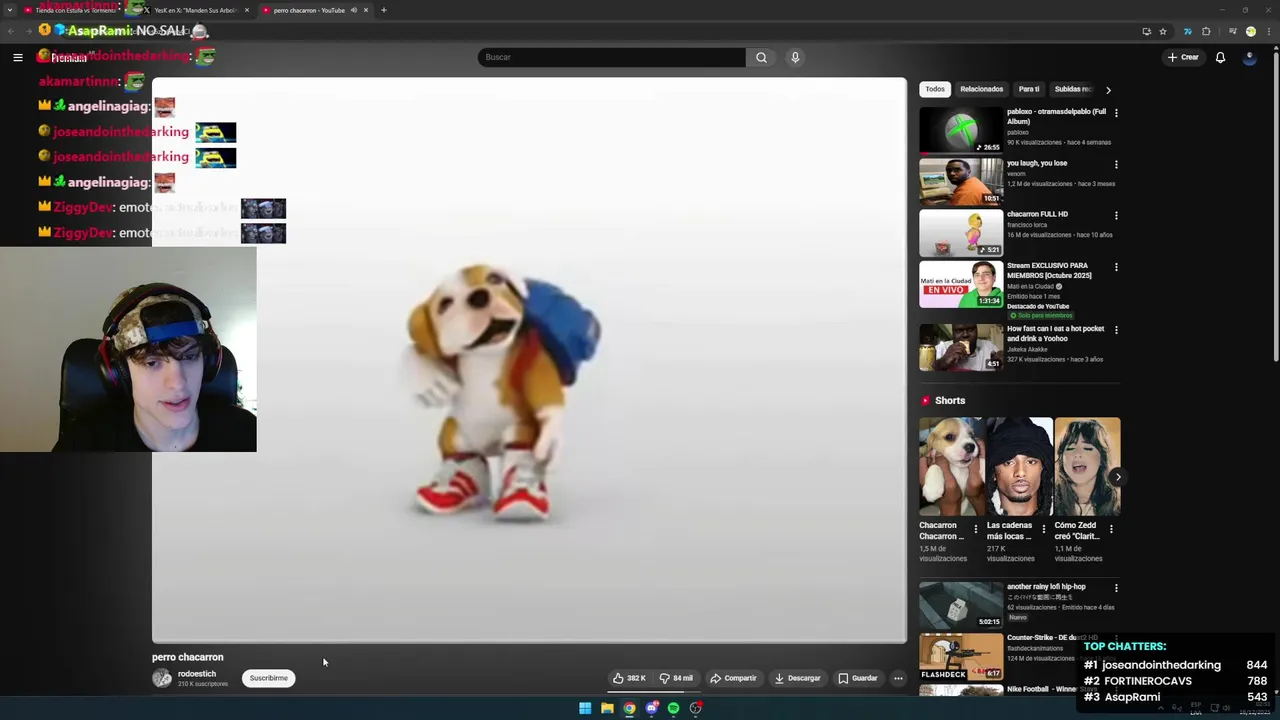Screen dimensions: 1280x720
Task: Select the Todos filter chip
Action: click(x=935, y=89)
